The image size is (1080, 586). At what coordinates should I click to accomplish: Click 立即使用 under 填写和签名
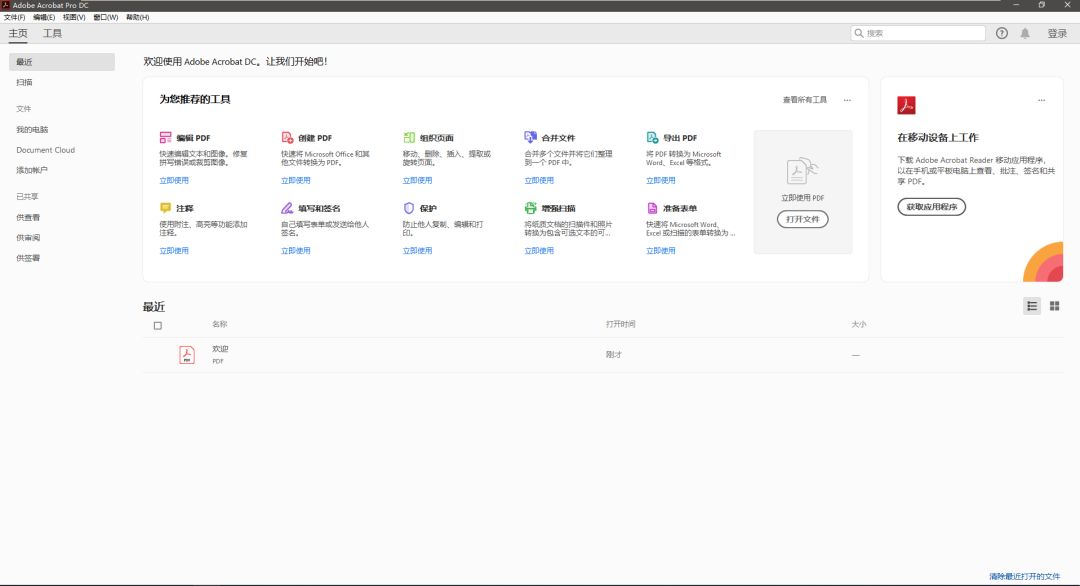coord(295,251)
